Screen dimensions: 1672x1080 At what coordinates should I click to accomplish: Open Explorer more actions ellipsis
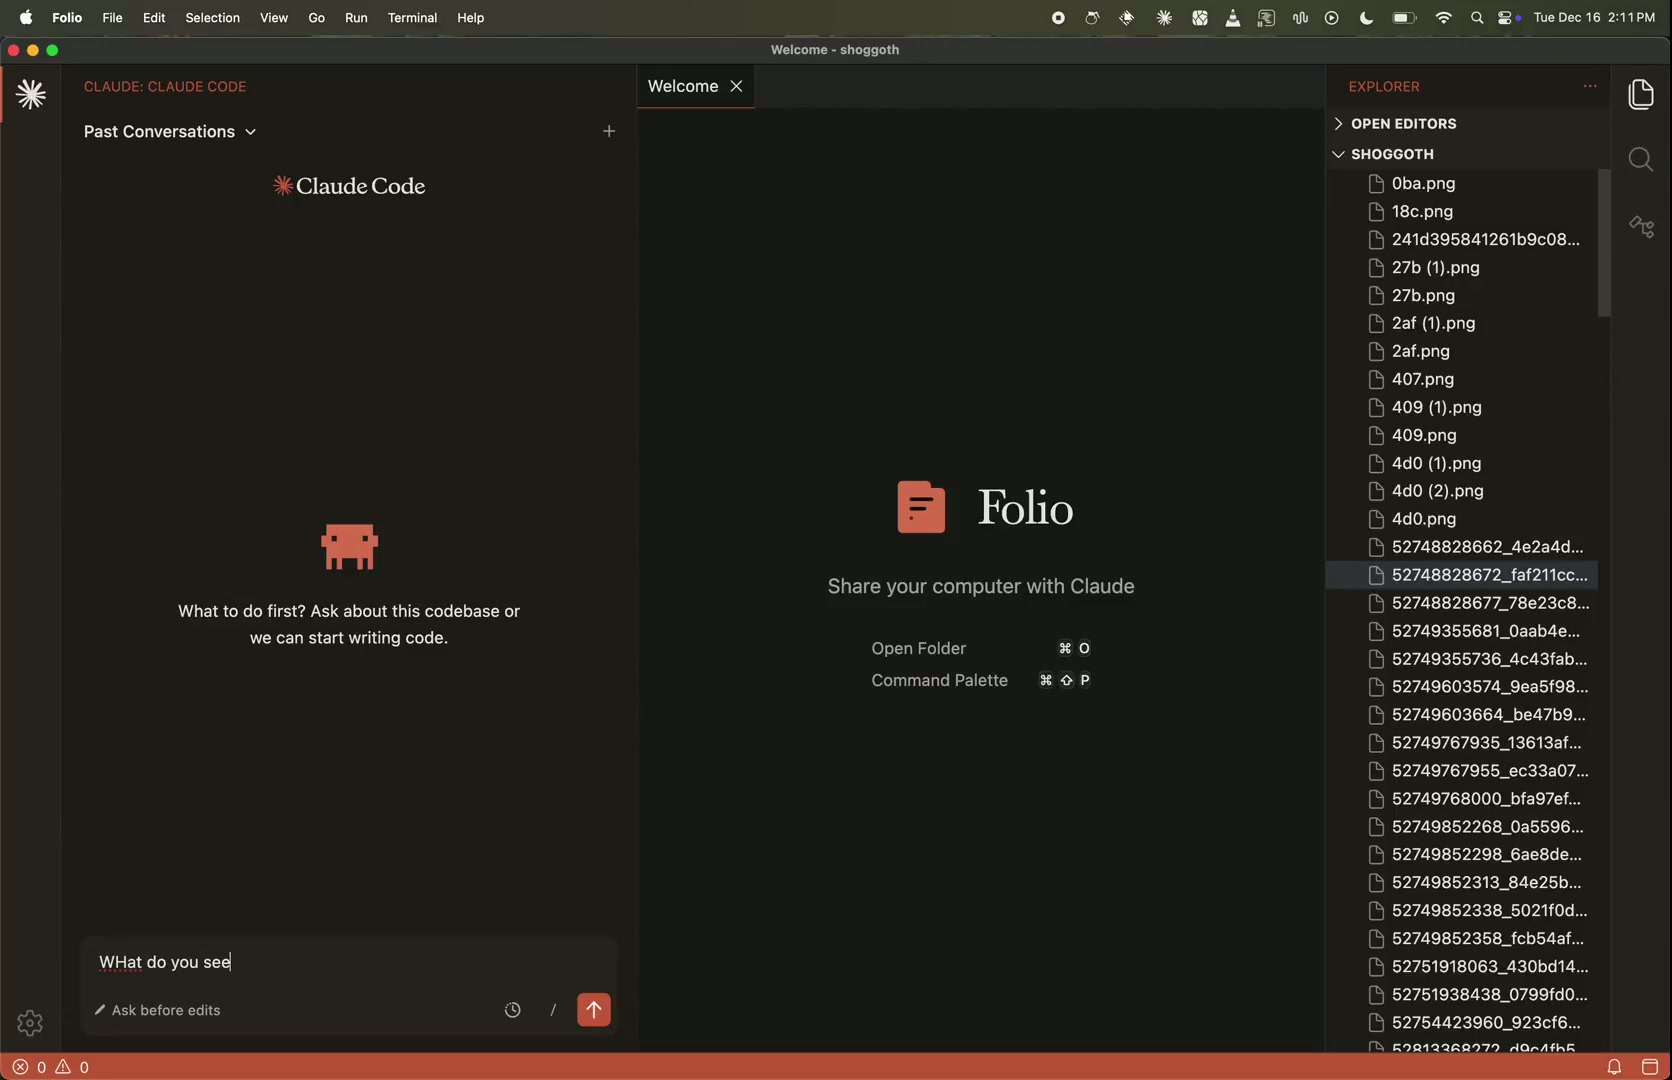(x=1590, y=86)
